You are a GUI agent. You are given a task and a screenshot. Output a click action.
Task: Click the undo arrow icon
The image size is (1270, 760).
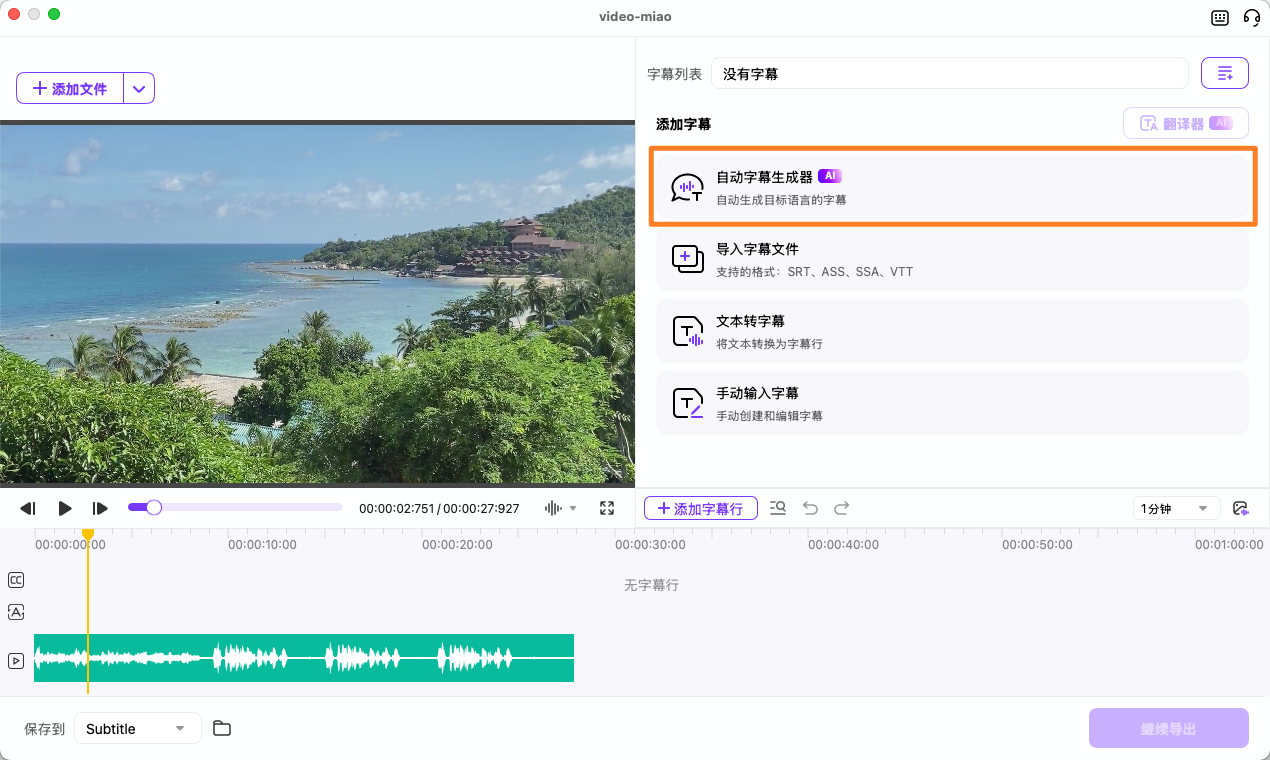pyautogui.click(x=810, y=508)
